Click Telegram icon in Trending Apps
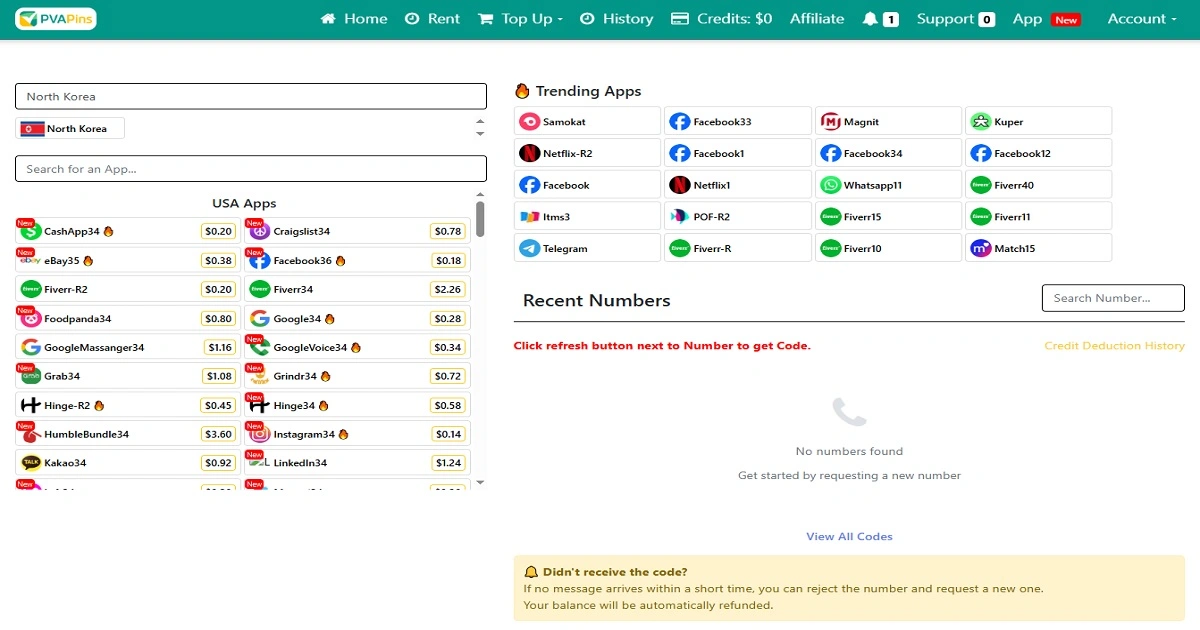The image size is (1200, 630). pos(529,248)
